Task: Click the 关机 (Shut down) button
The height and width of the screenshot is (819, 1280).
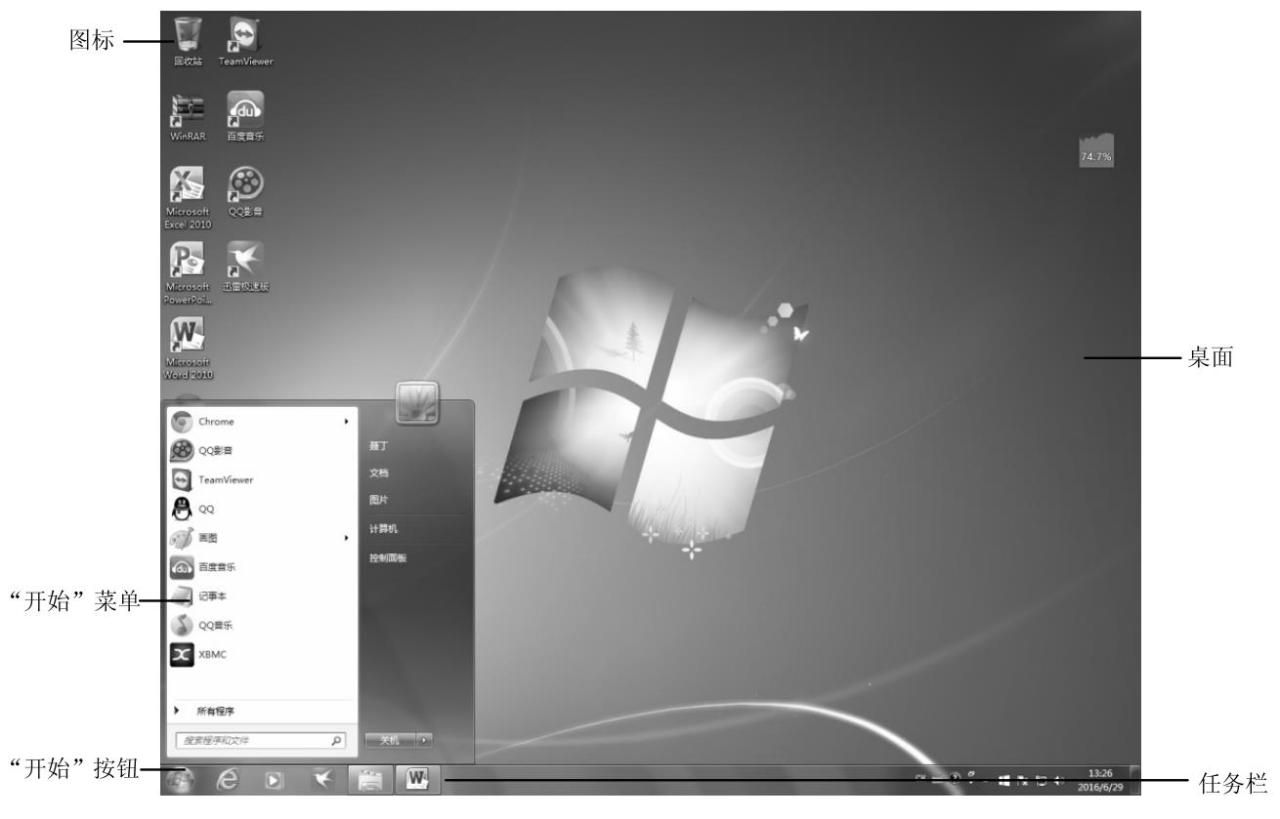Action: (390, 740)
